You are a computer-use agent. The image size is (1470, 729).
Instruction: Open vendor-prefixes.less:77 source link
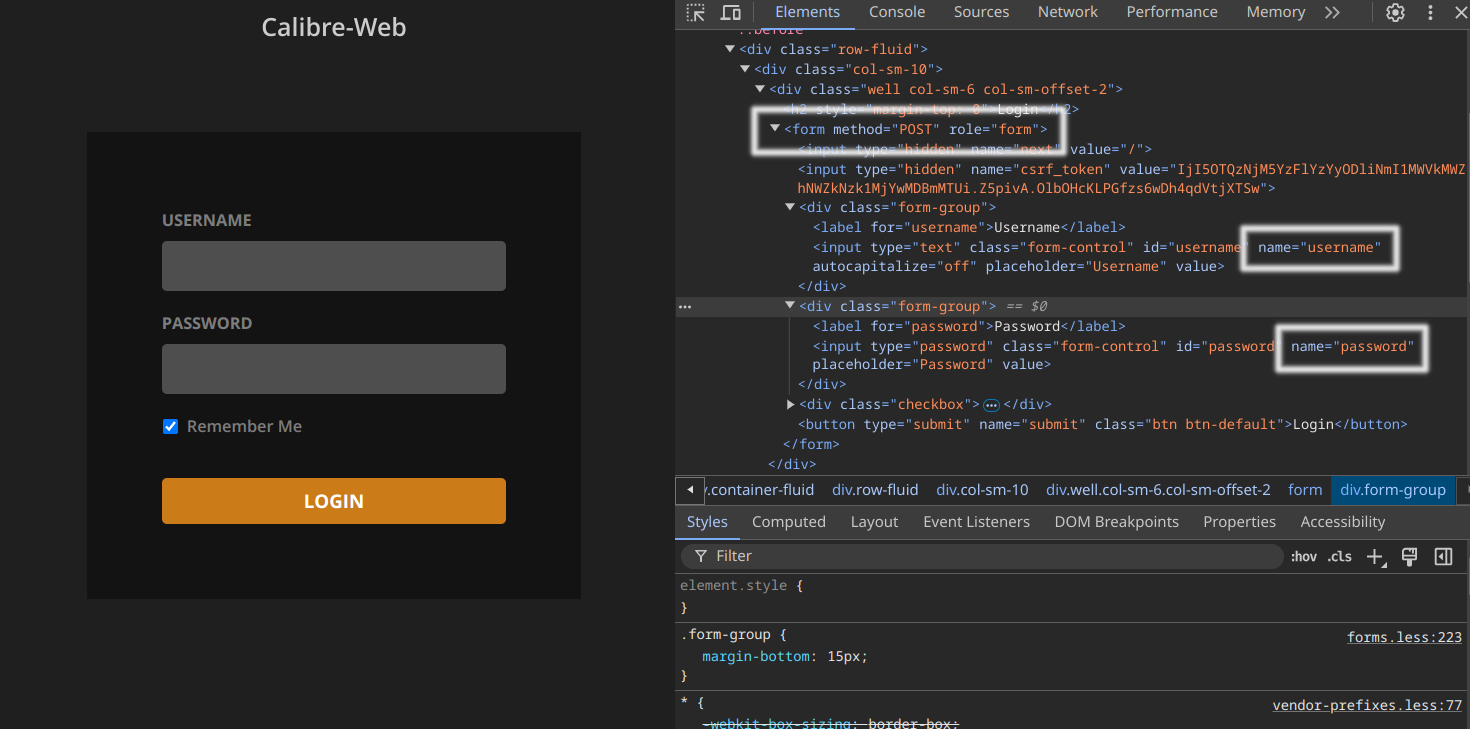pyautogui.click(x=1367, y=705)
